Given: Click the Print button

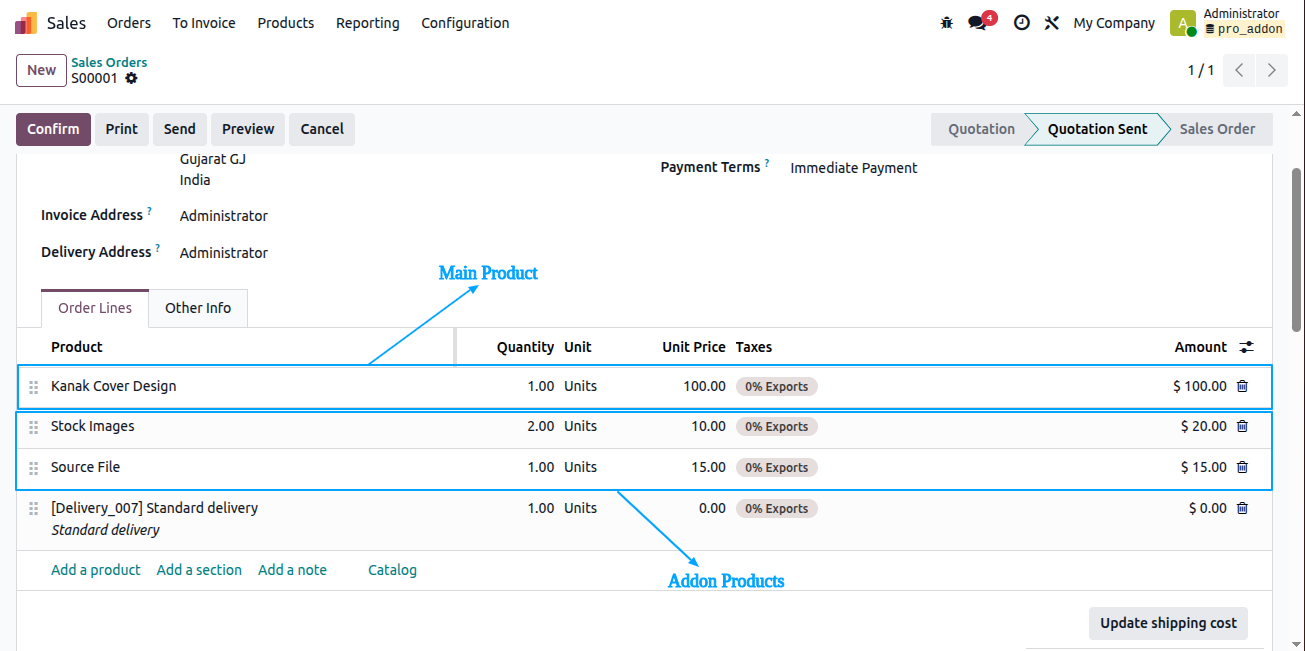Looking at the screenshot, I should [x=122, y=129].
